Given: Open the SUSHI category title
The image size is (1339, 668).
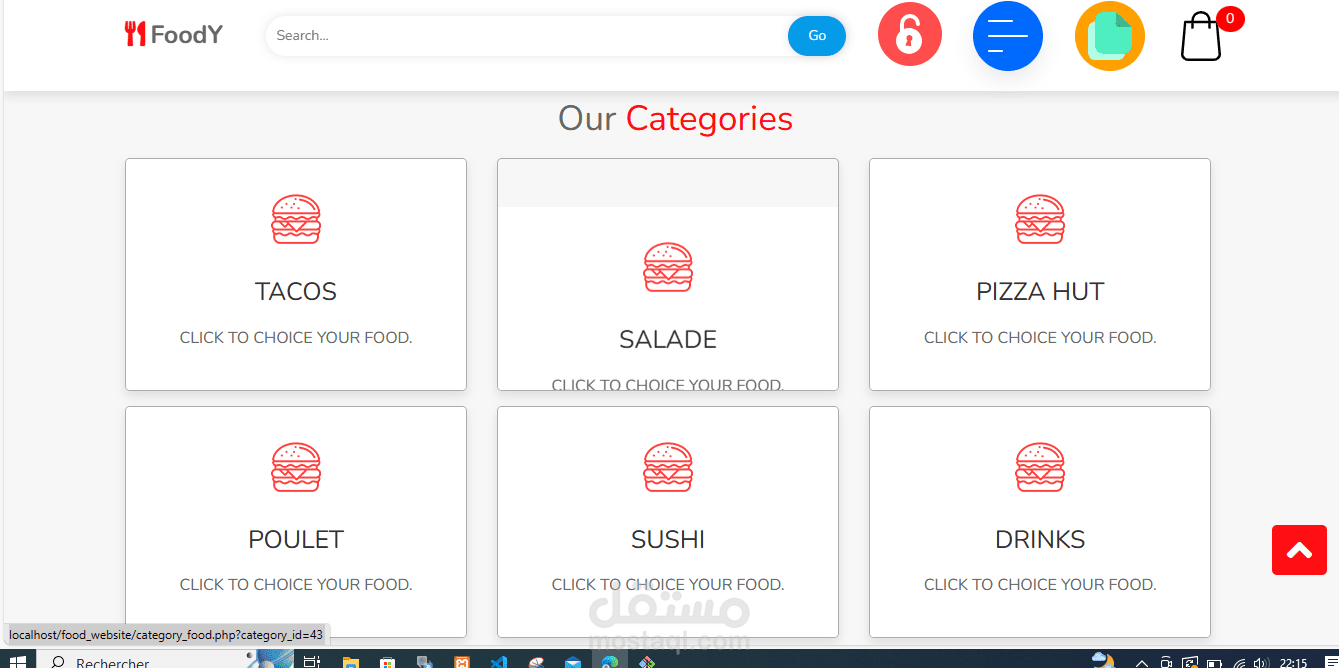Looking at the screenshot, I should [668, 540].
